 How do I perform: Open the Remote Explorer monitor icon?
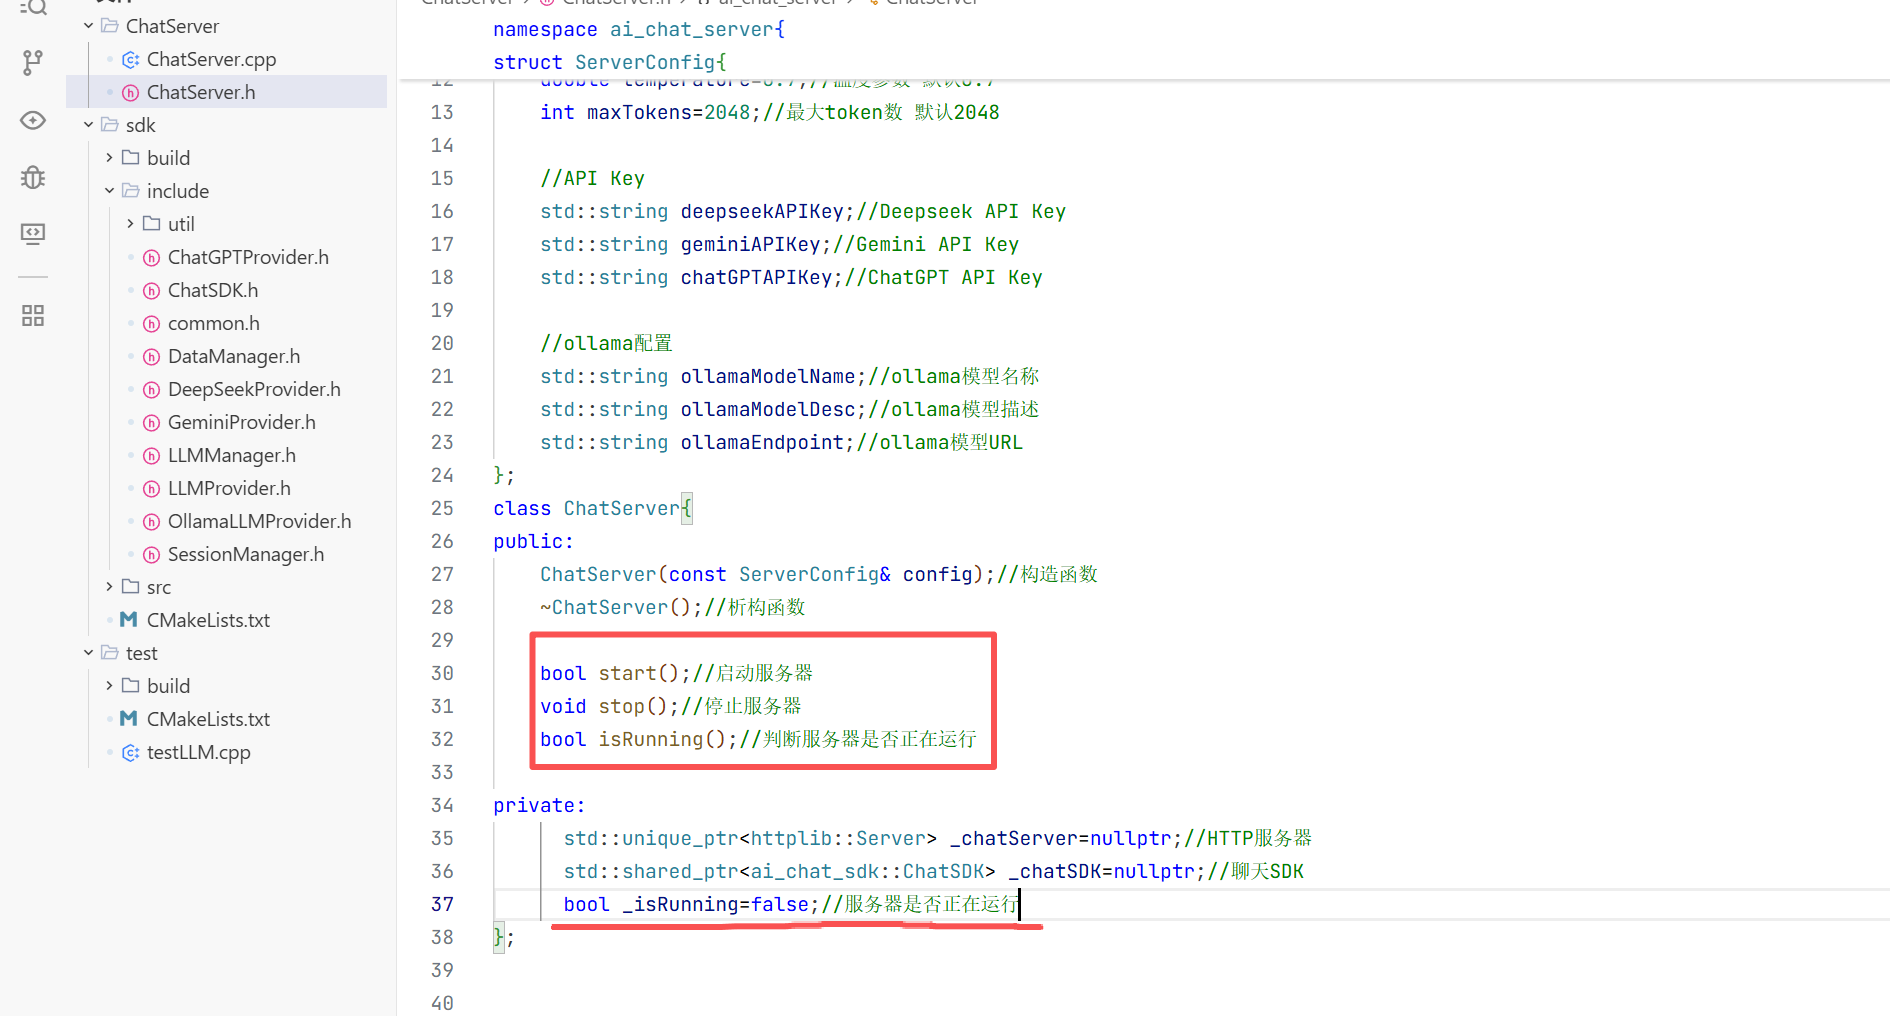(x=33, y=234)
